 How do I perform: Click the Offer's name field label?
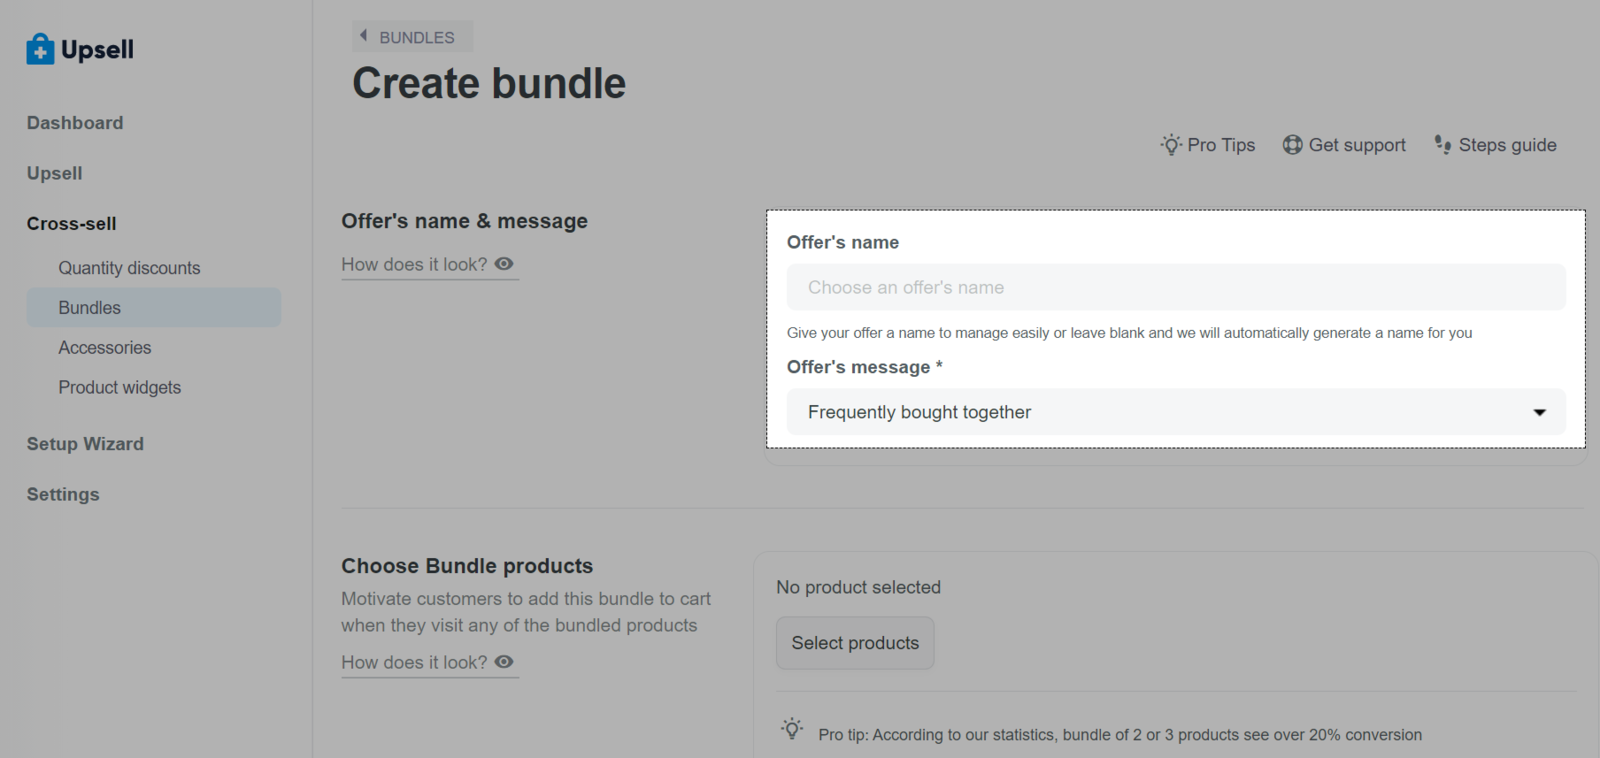coord(843,242)
